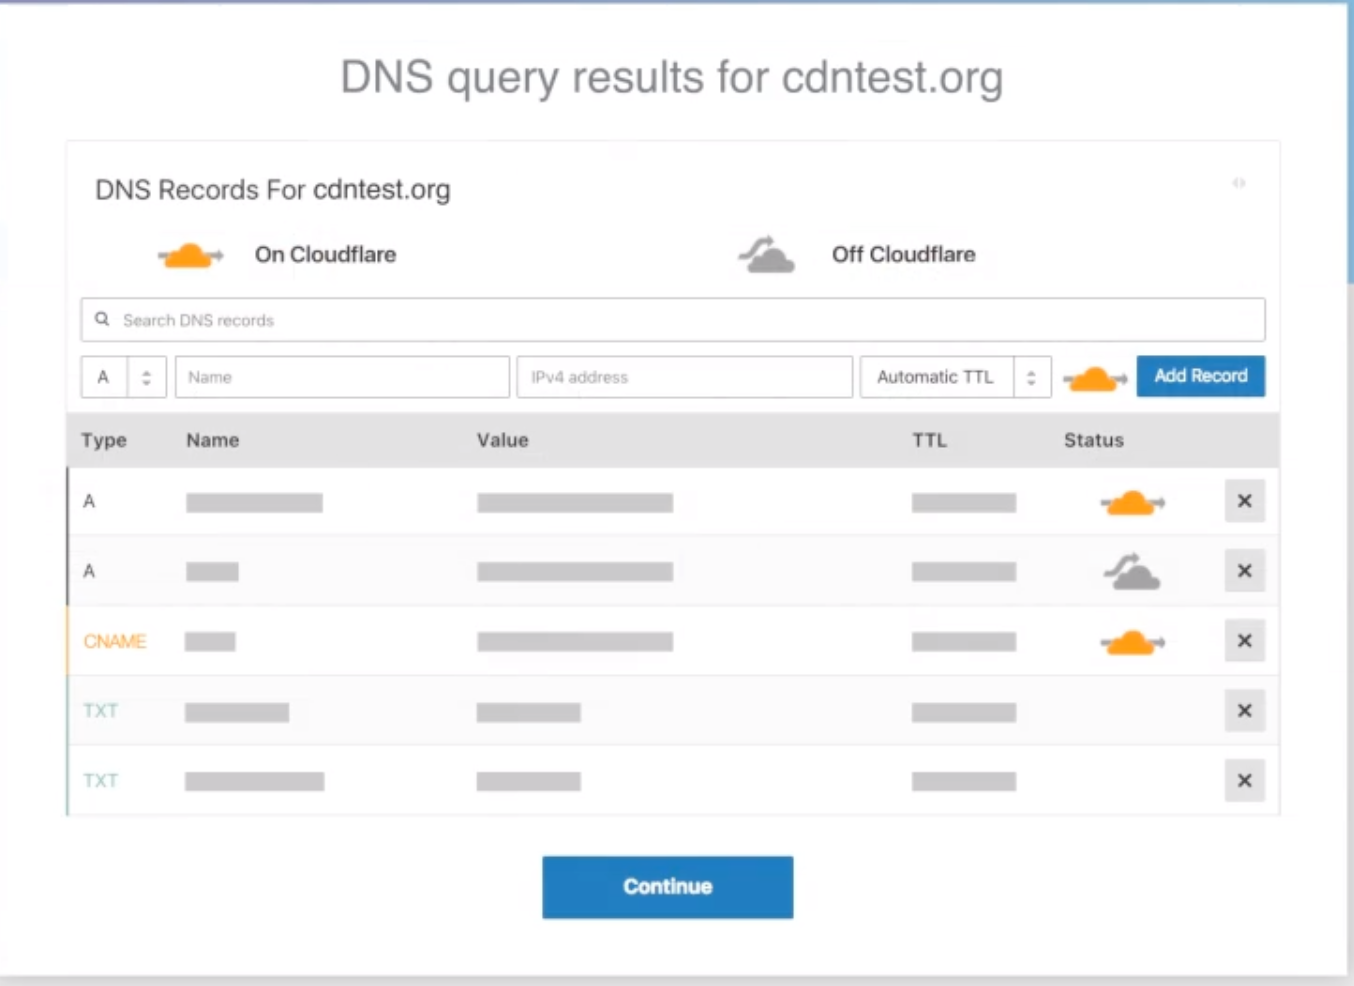Sort records by the Type column header
The height and width of the screenshot is (986, 1354).
point(104,440)
